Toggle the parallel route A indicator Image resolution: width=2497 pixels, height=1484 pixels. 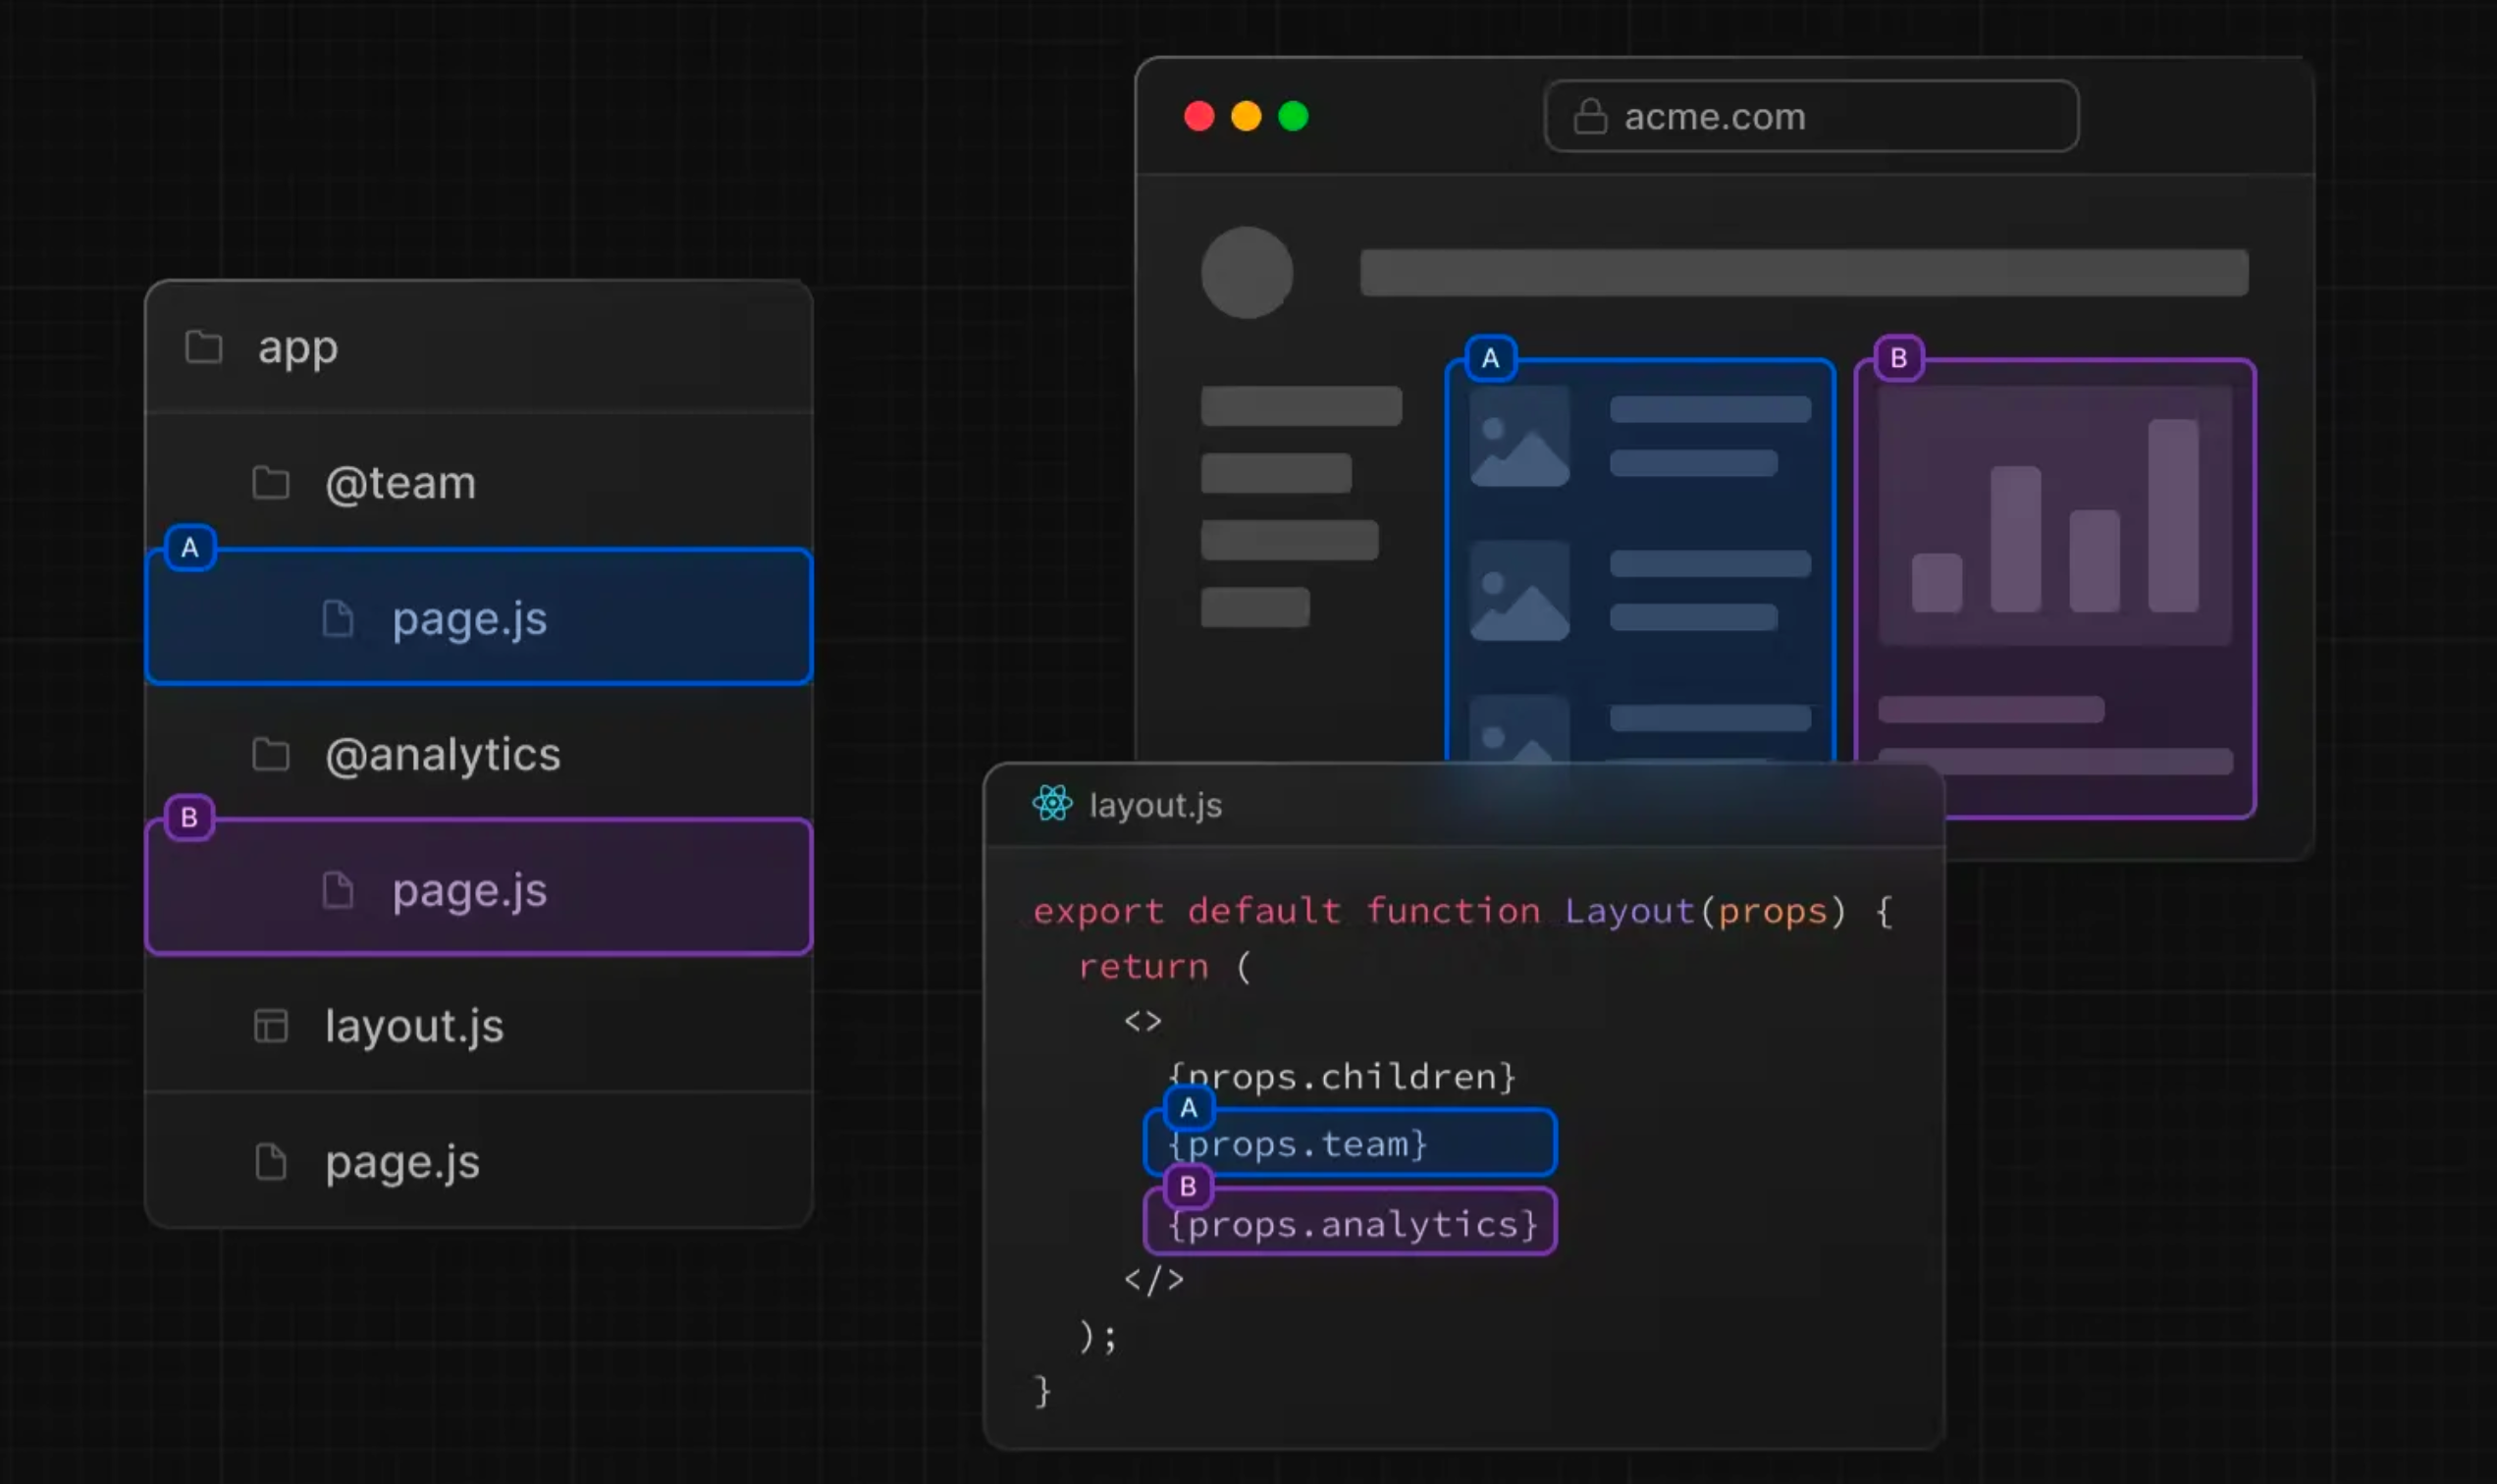(189, 548)
